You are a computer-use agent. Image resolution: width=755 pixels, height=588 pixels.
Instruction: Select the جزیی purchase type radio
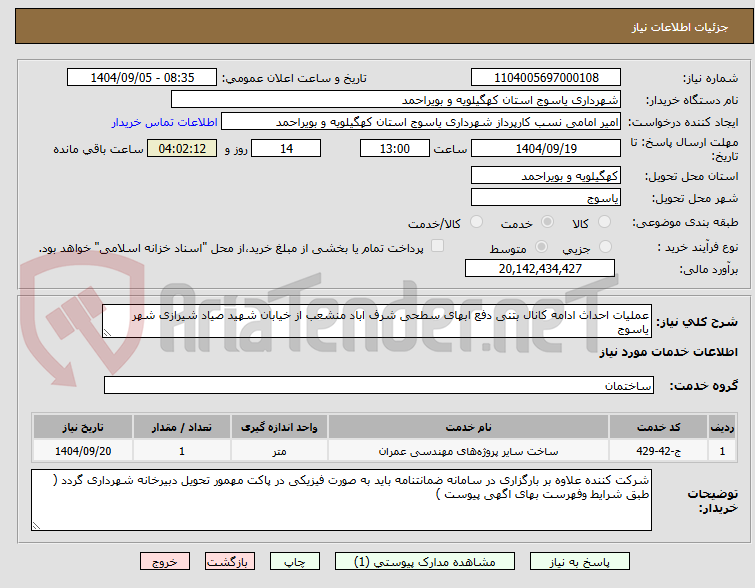tap(605, 247)
